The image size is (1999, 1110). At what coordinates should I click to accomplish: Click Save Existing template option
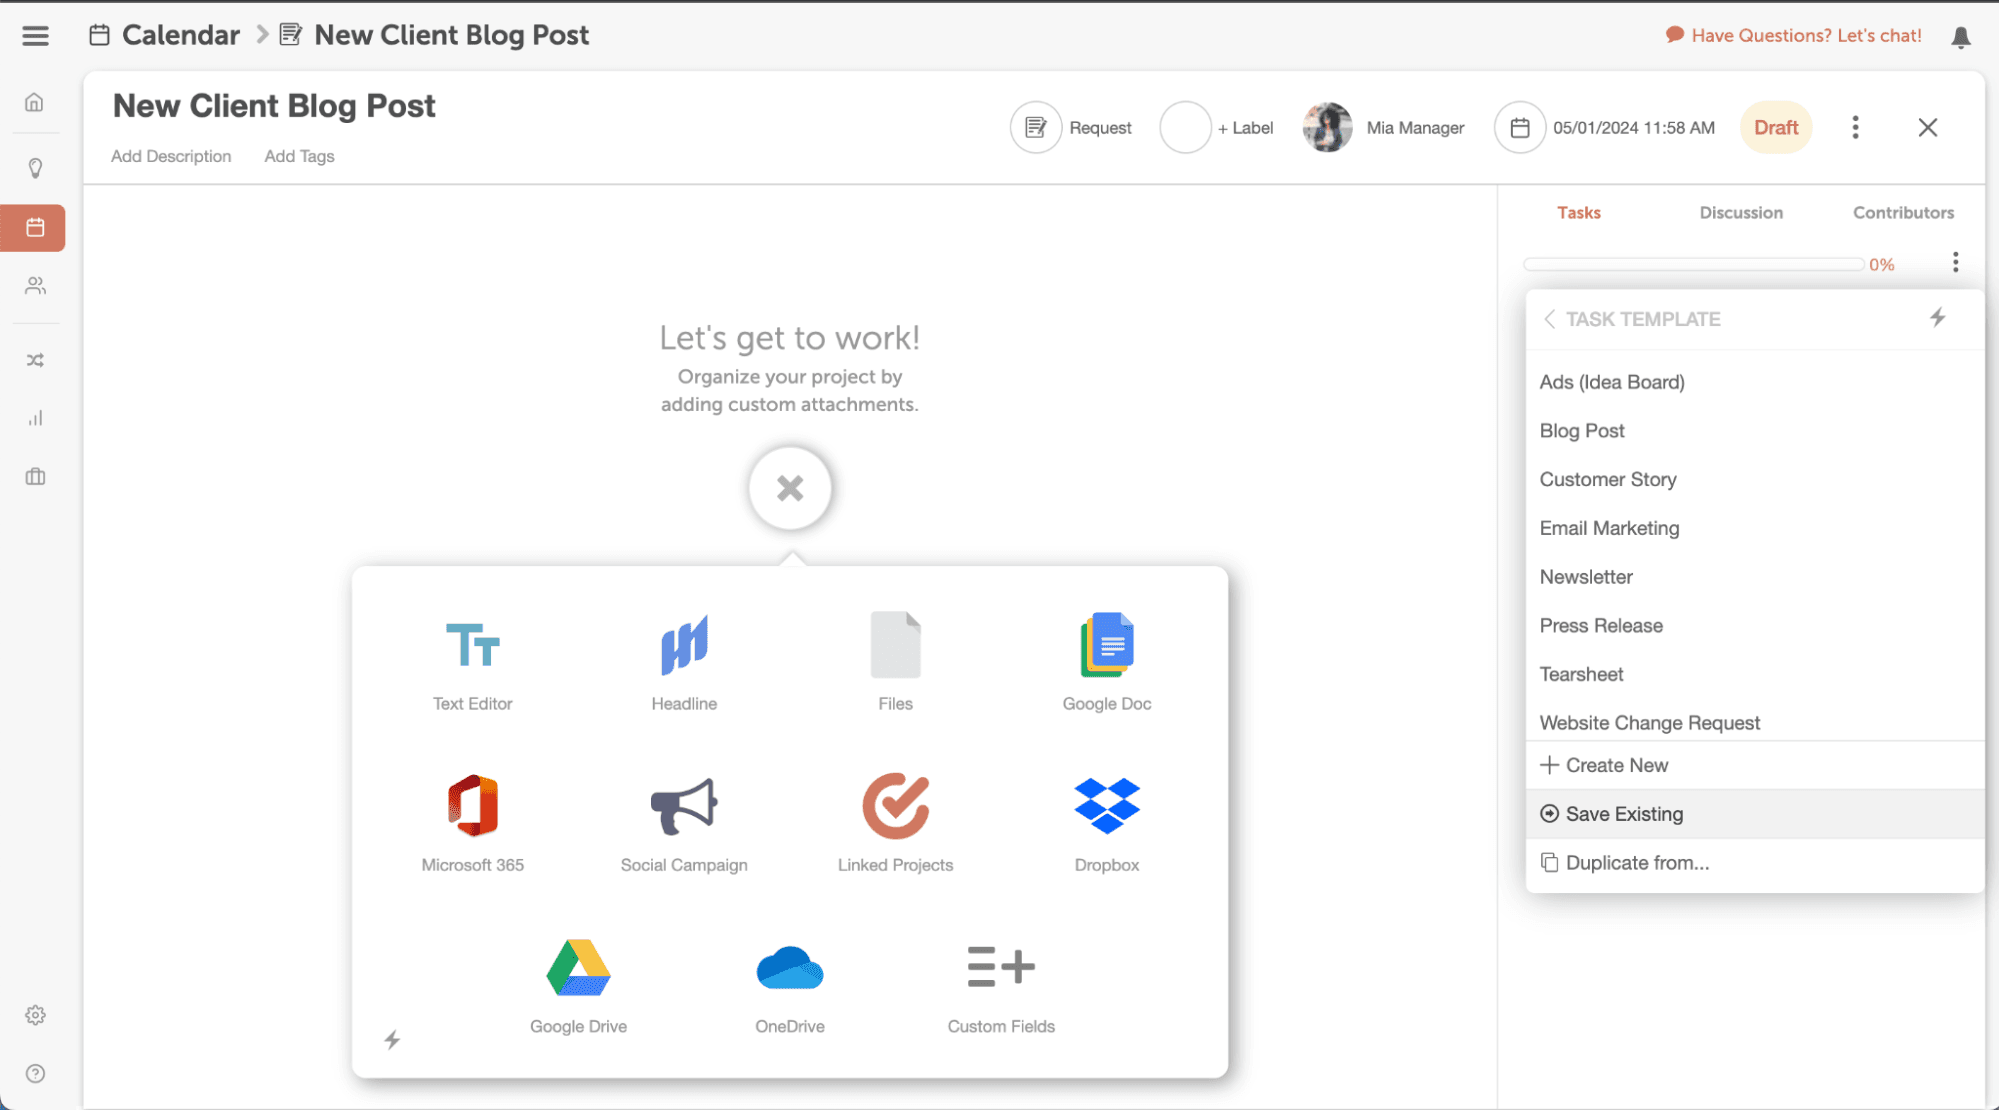(x=1623, y=814)
